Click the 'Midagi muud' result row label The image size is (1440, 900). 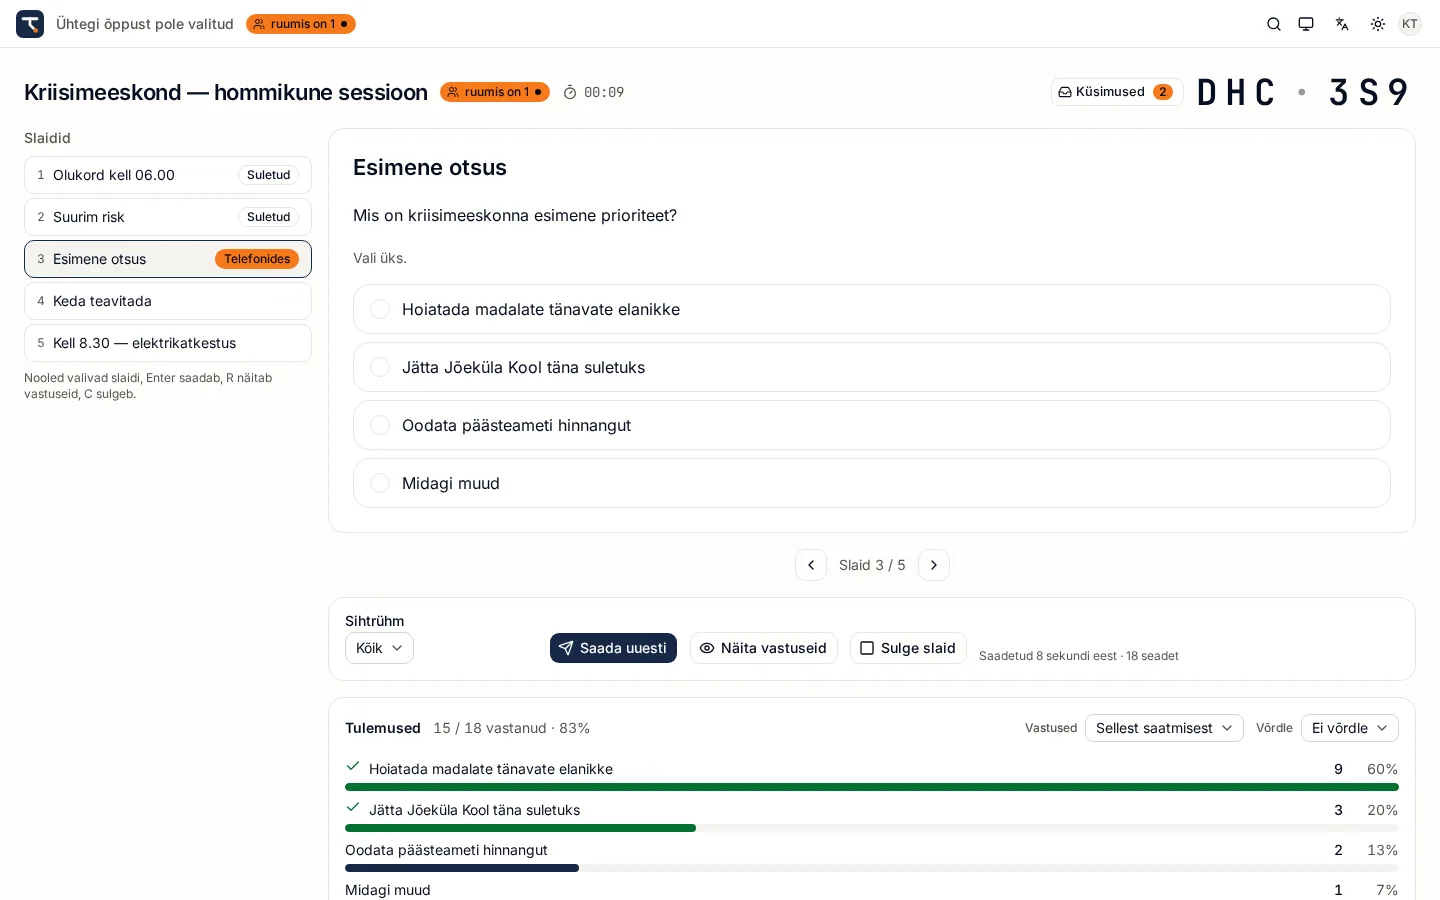coord(388,890)
